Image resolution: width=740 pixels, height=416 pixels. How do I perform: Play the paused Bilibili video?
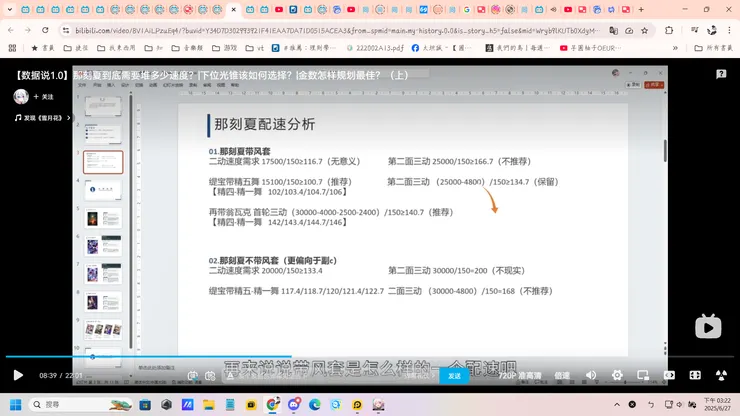18,375
